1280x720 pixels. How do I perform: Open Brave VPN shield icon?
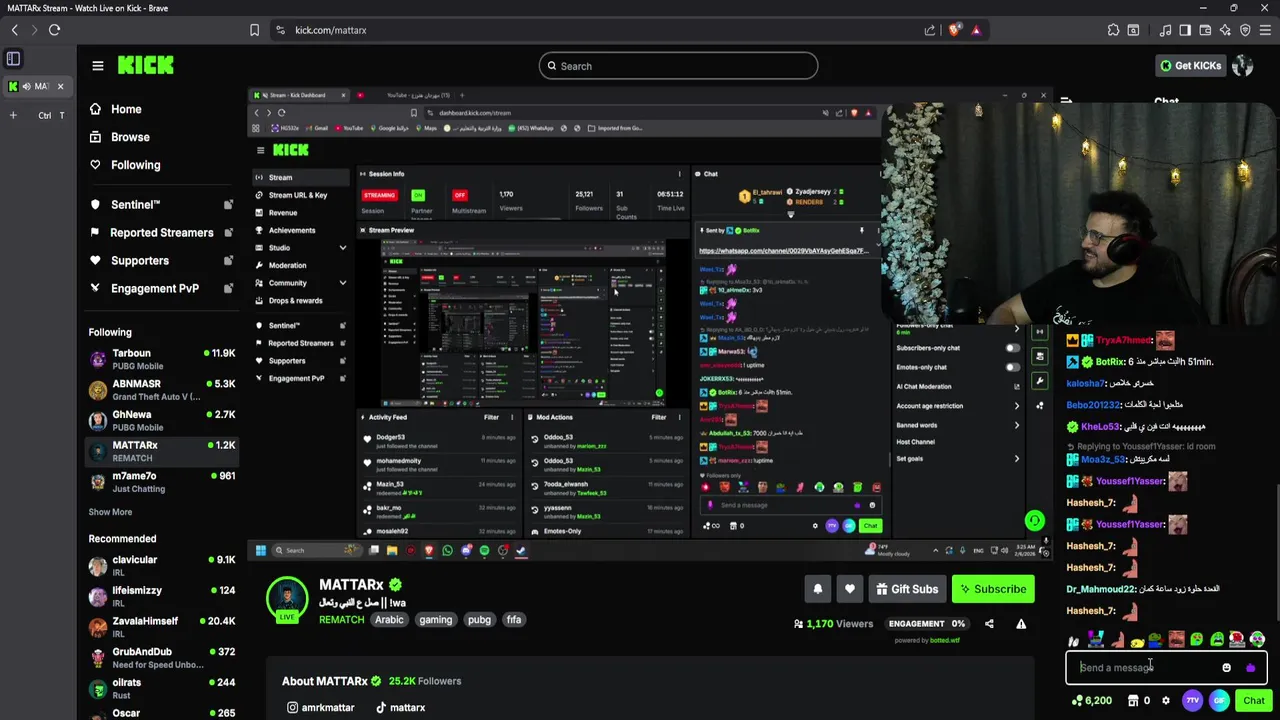1245,30
